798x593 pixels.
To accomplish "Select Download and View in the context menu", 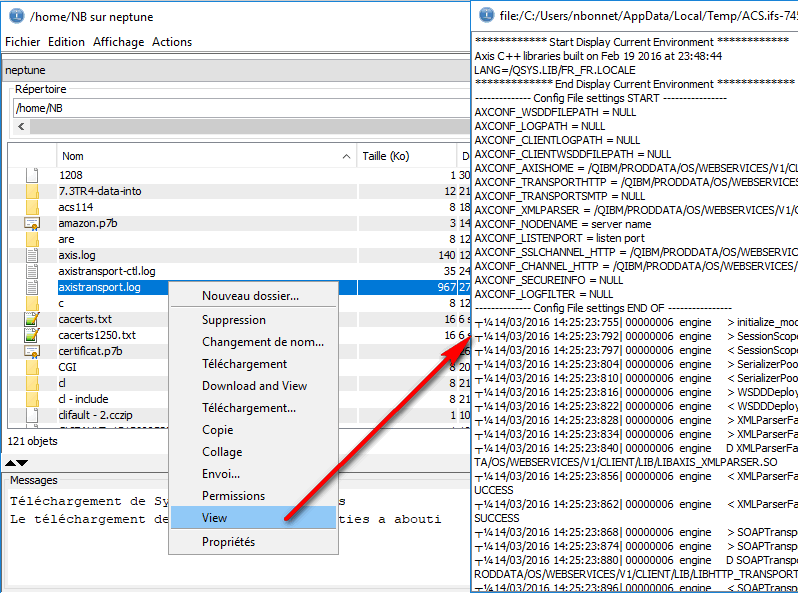I will 254,386.
